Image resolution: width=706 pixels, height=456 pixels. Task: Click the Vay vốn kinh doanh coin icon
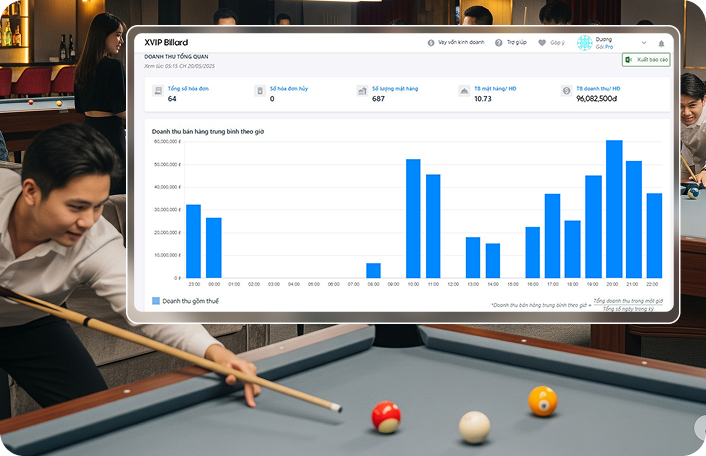point(431,43)
